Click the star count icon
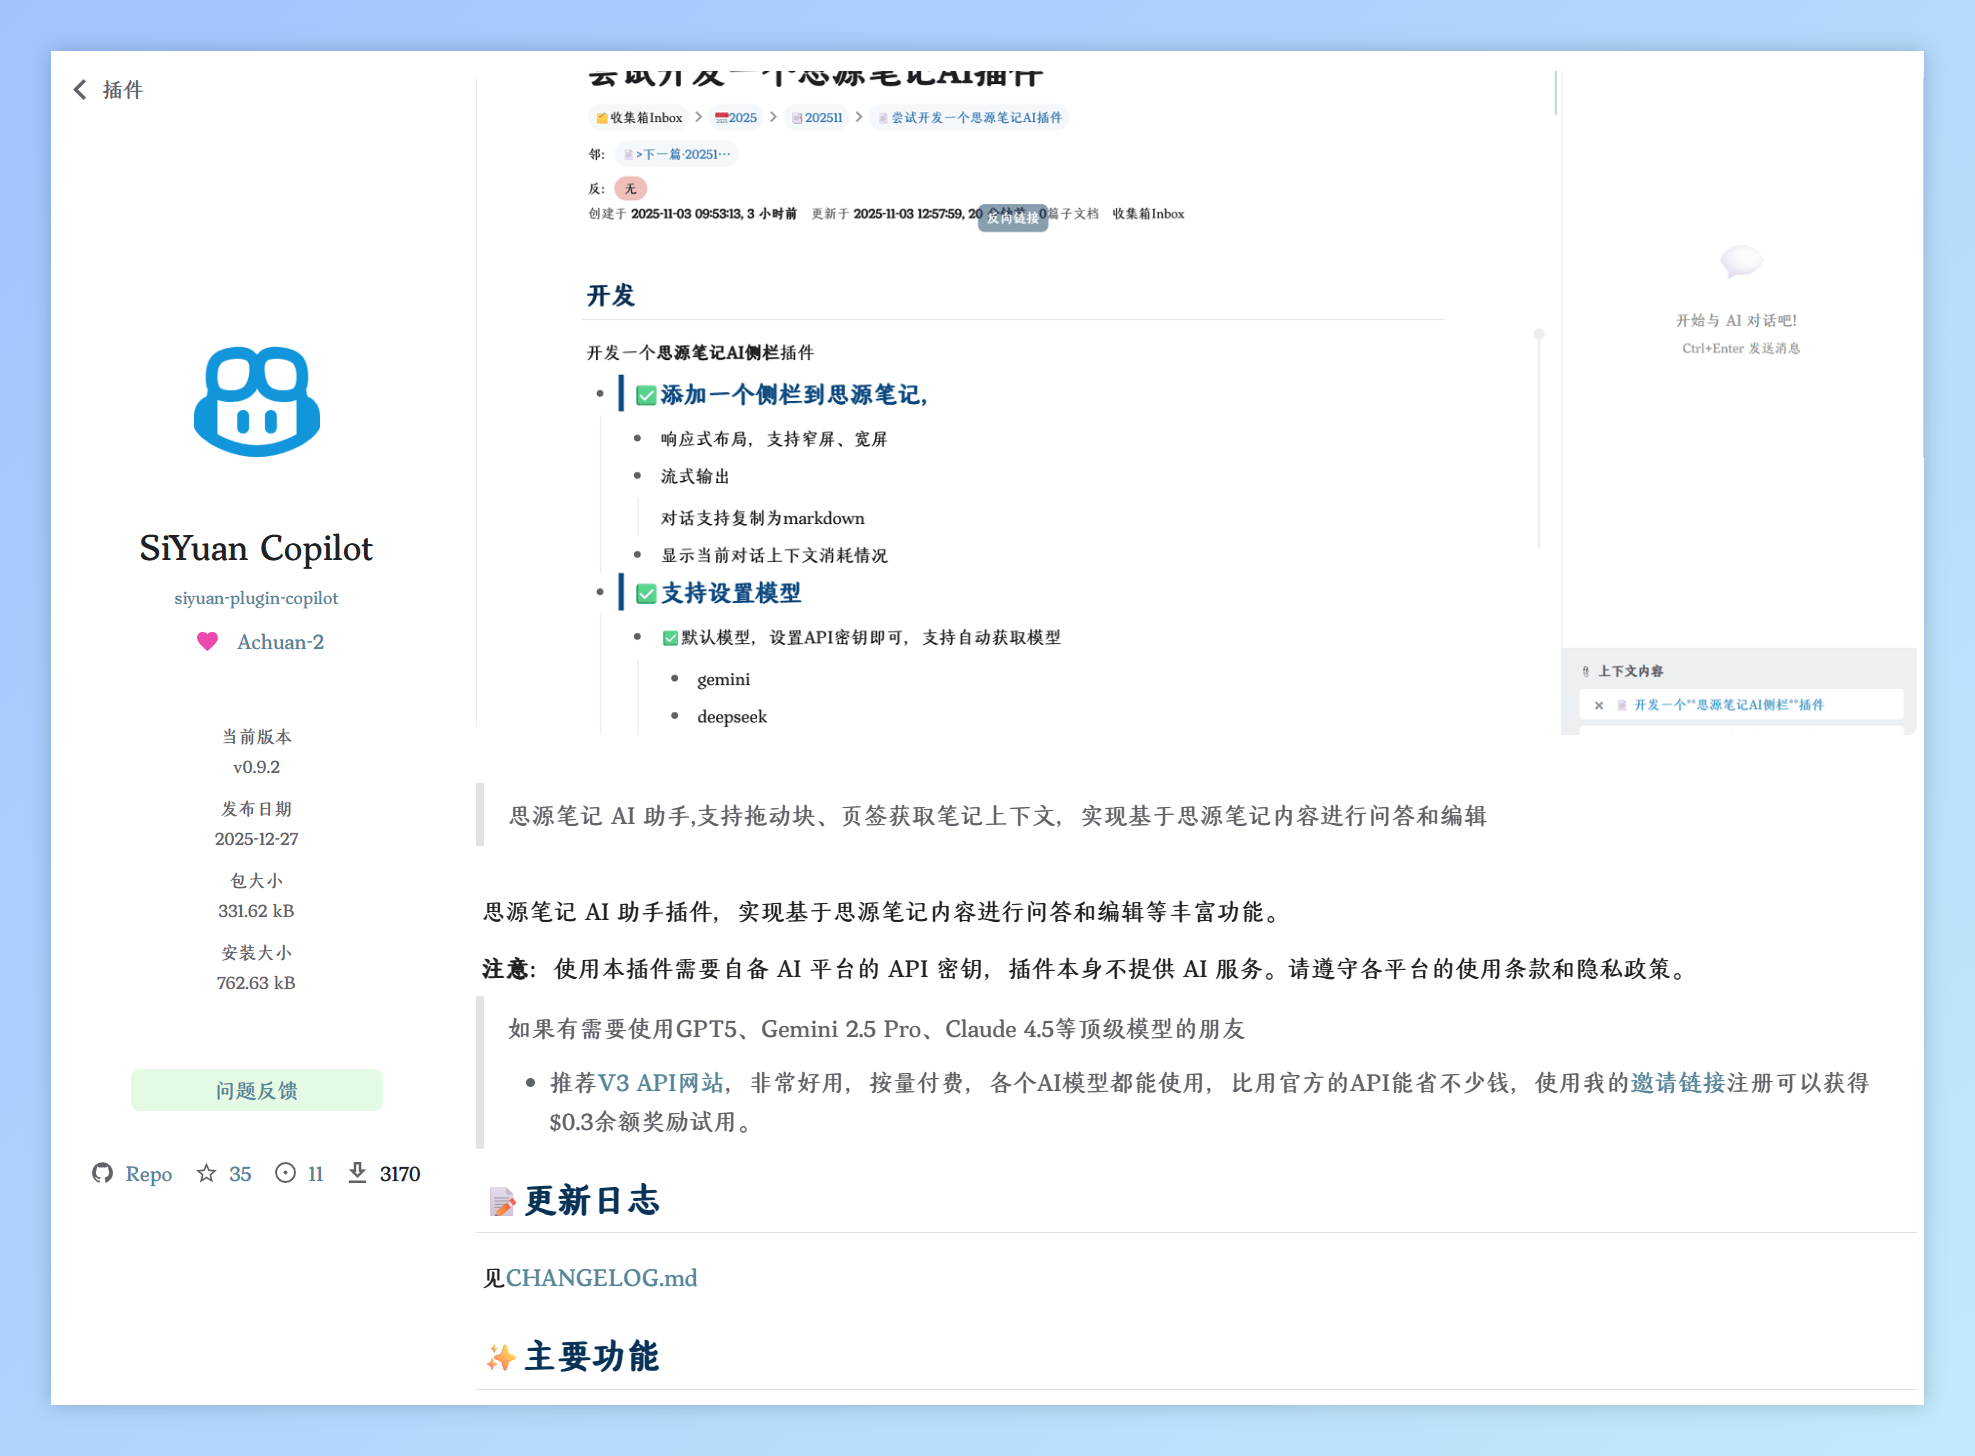This screenshot has height=1456, width=1975. (x=206, y=1173)
